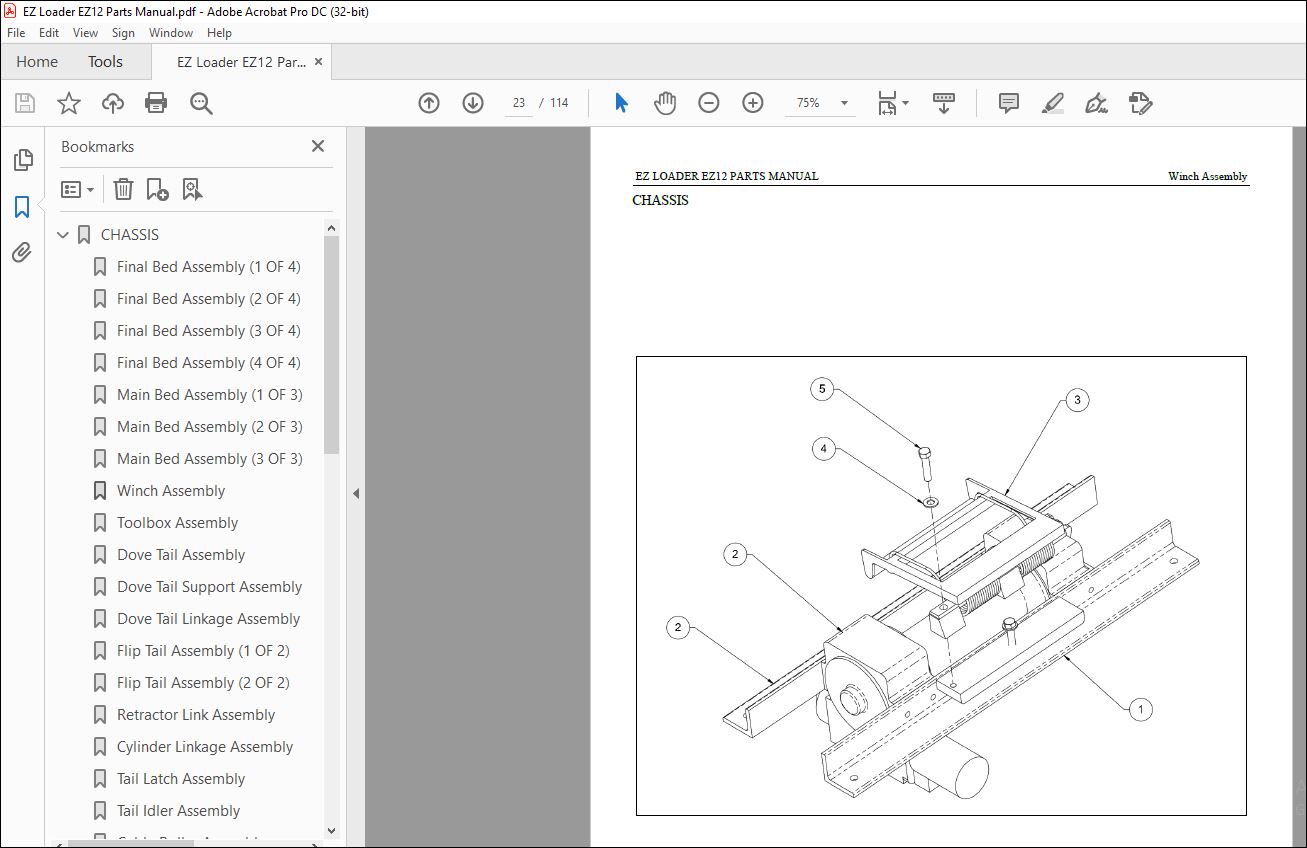Open Main Bed Assembly (2 OF 3) bookmark
This screenshot has height=848, width=1307.
click(x=209, y=427)
